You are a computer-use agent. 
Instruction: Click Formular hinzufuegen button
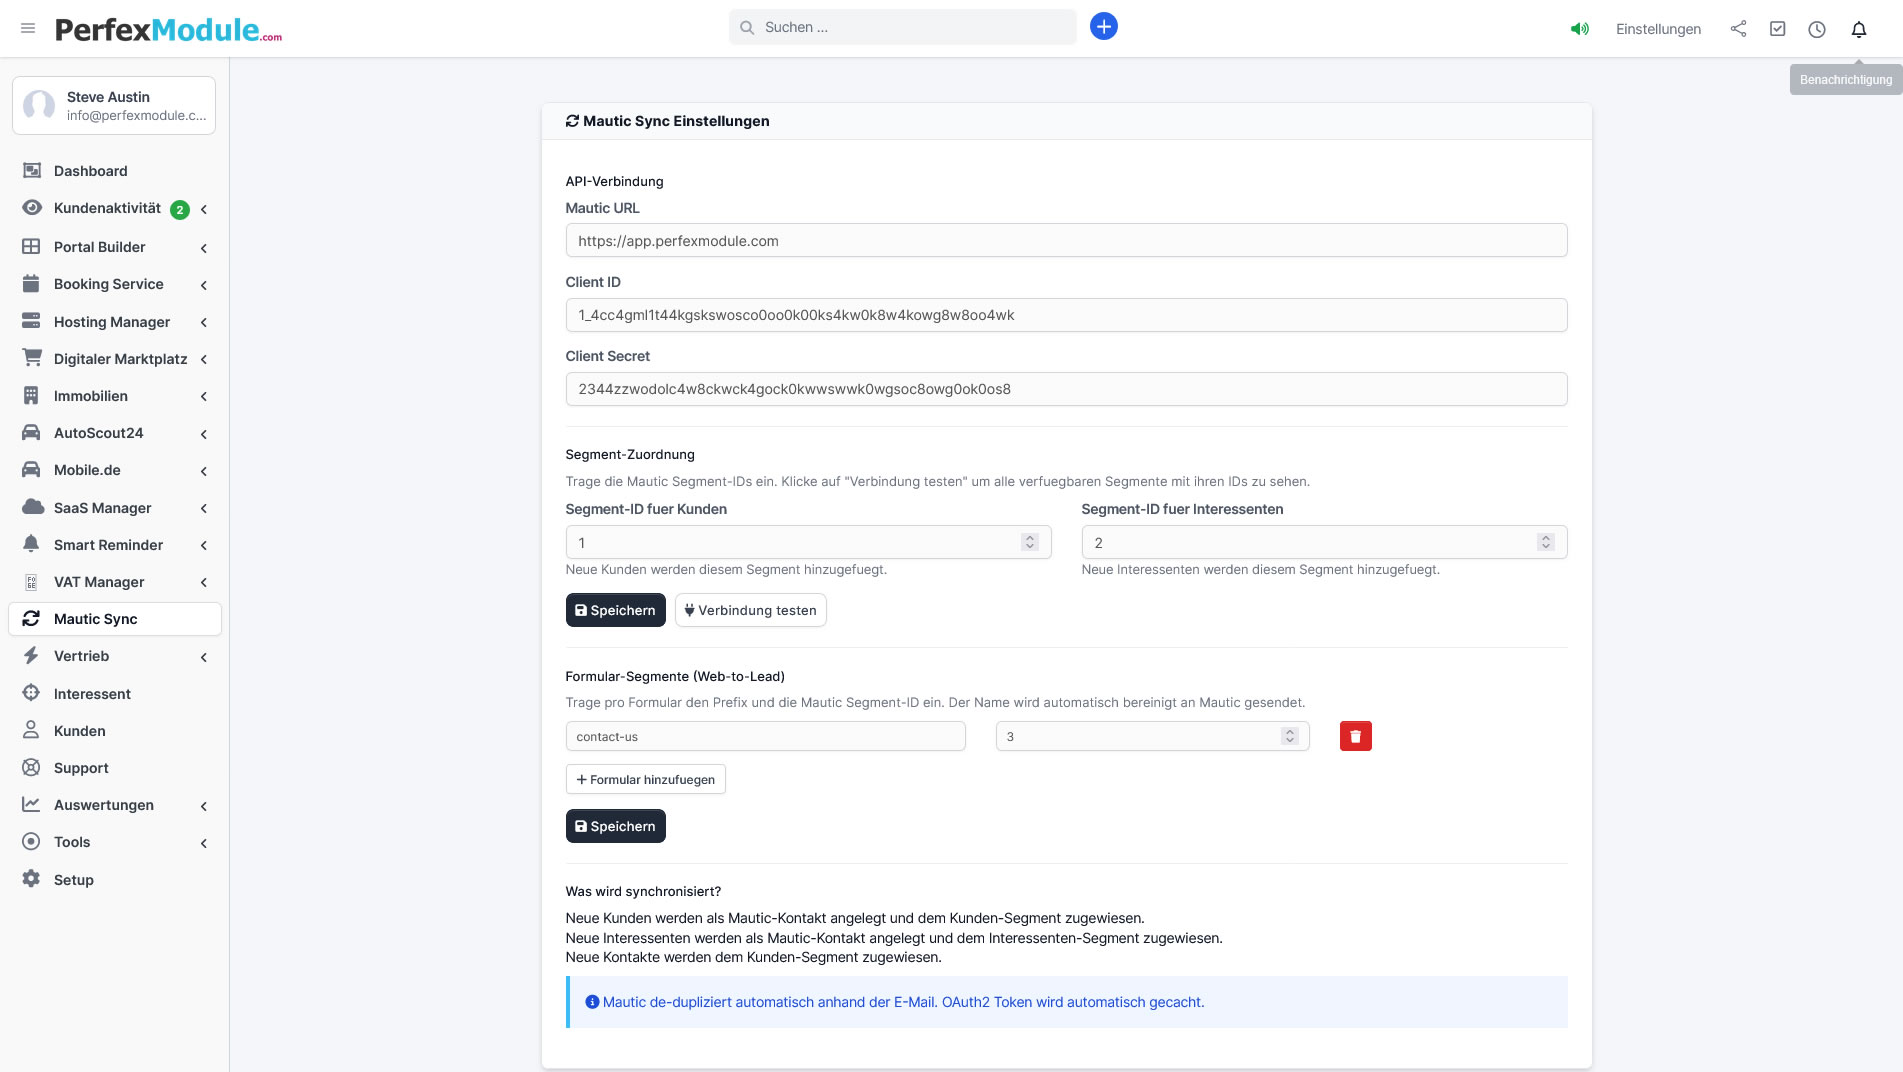645,780
